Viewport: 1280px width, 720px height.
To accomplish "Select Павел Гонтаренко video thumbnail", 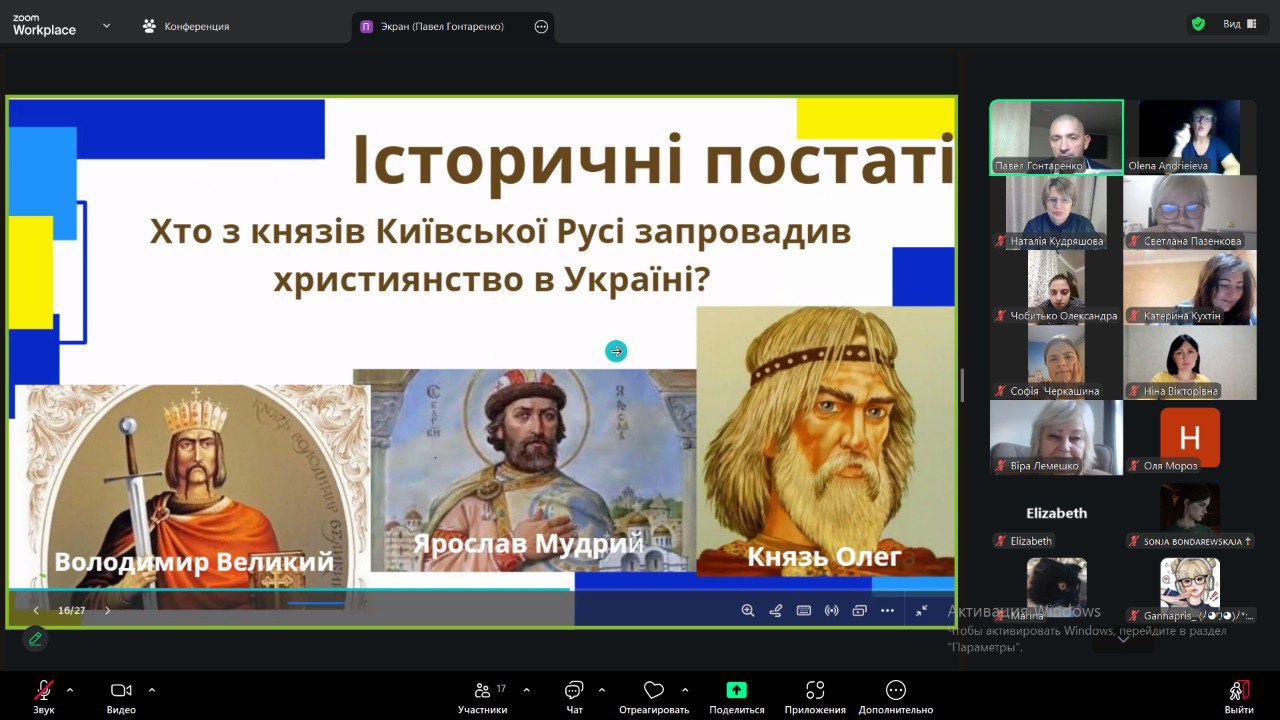I will coord(1056,137).
